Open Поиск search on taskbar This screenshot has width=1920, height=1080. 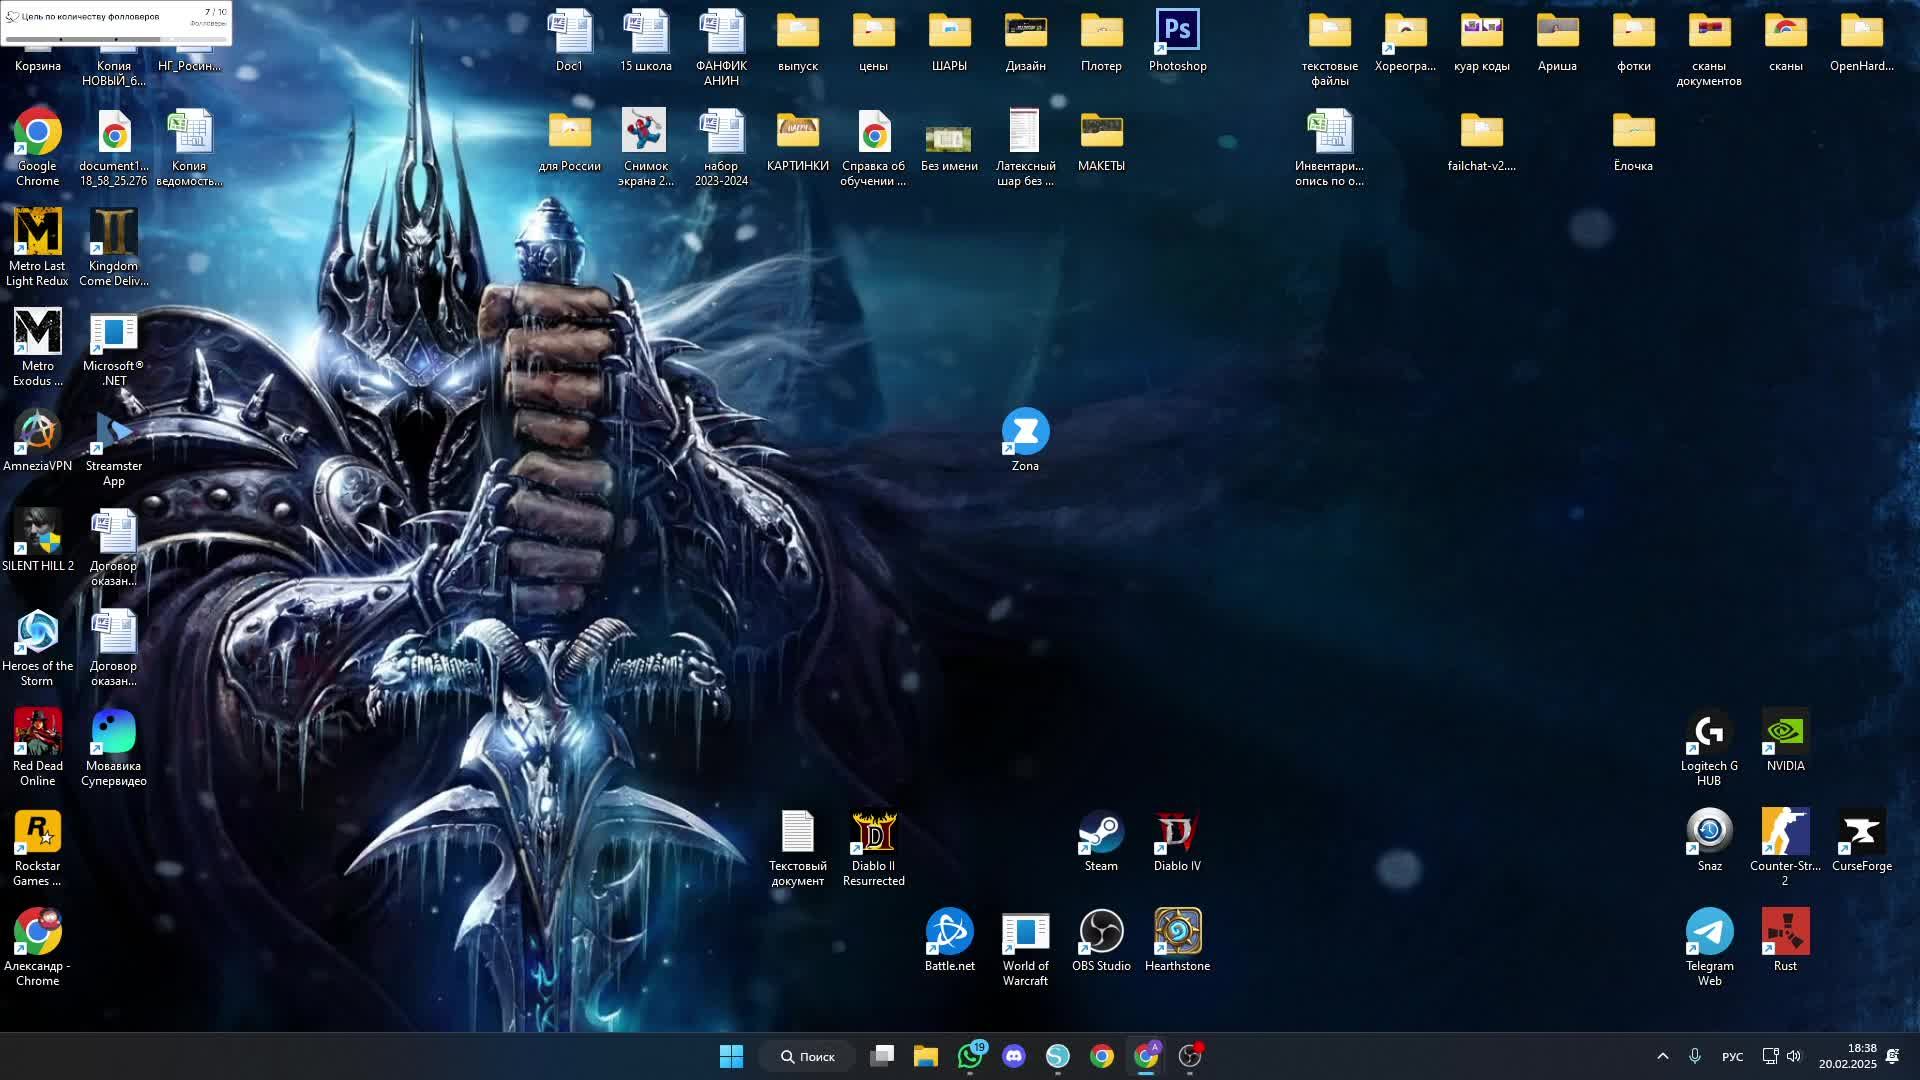point(806,1056)
